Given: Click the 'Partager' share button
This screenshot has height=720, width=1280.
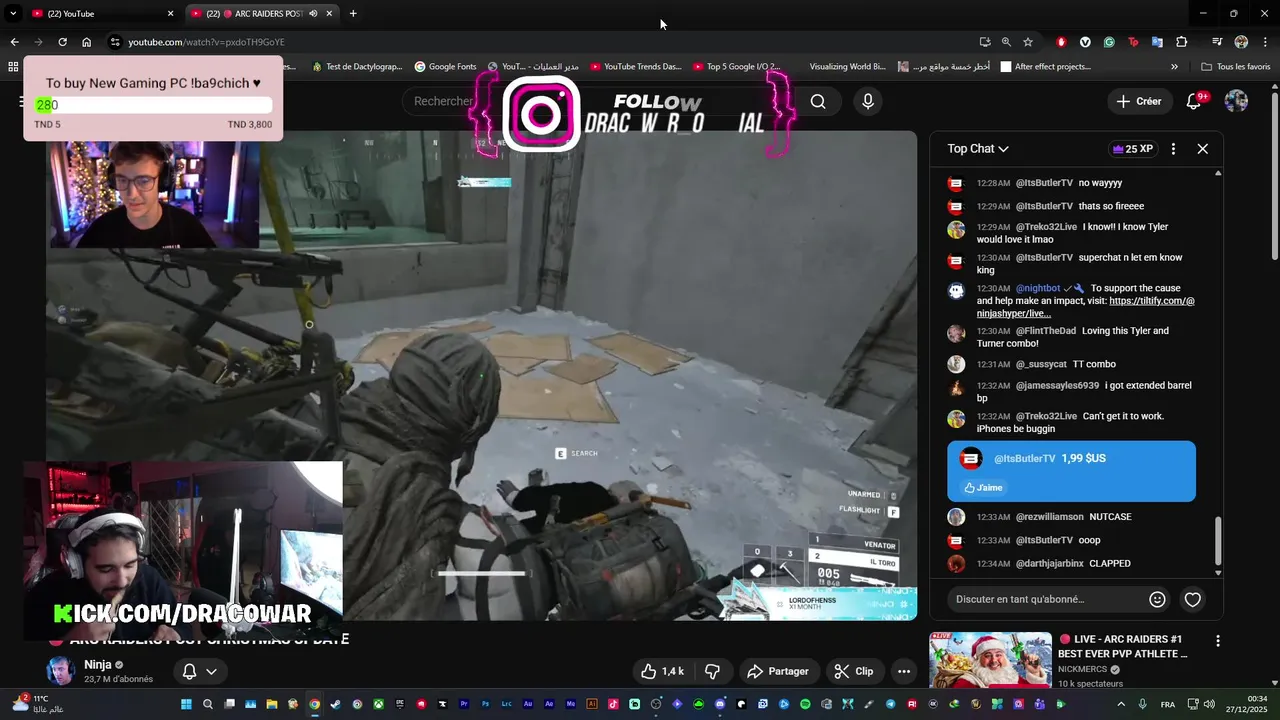Looking at the screenshot, I should (778, 671).
